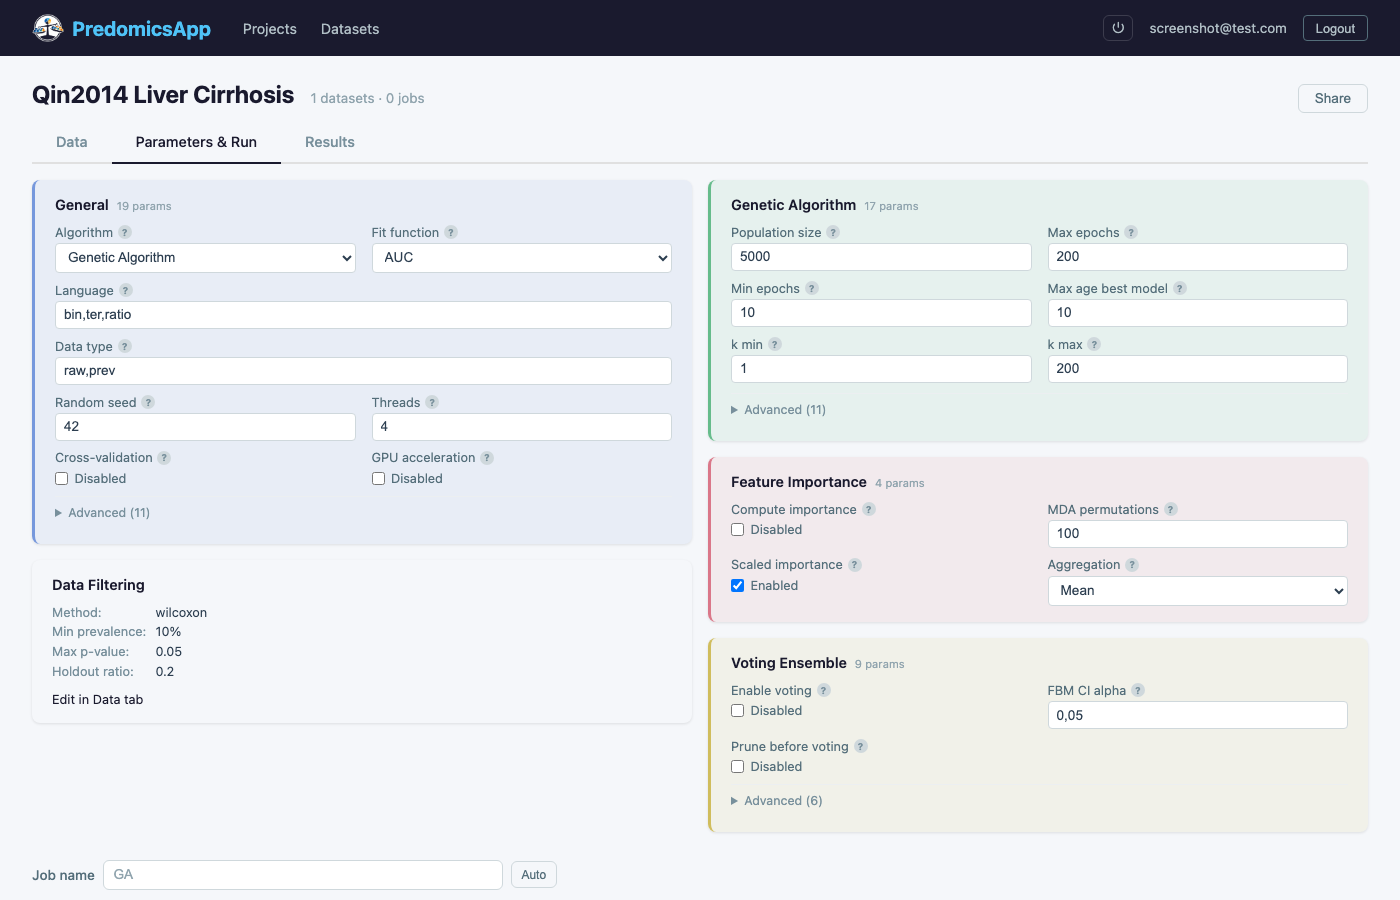Enable the Cross-validation checkbox

(62, 479)
